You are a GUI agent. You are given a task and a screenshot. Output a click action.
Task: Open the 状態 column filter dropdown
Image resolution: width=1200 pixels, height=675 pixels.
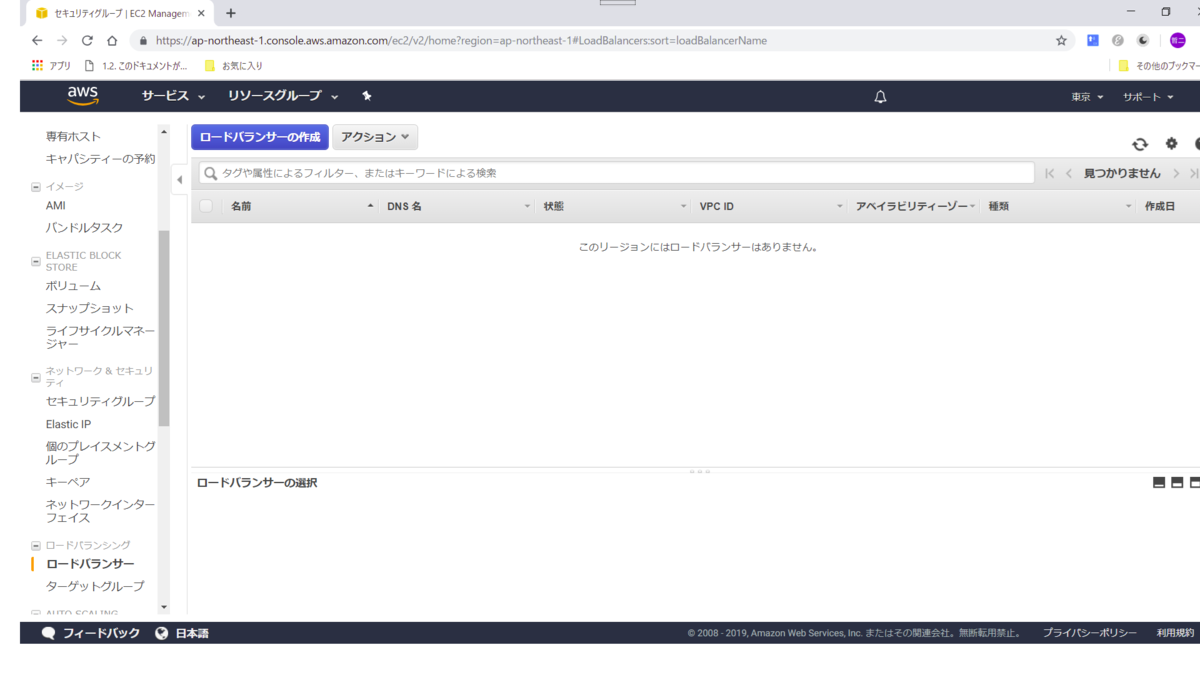tap(683, 205)
